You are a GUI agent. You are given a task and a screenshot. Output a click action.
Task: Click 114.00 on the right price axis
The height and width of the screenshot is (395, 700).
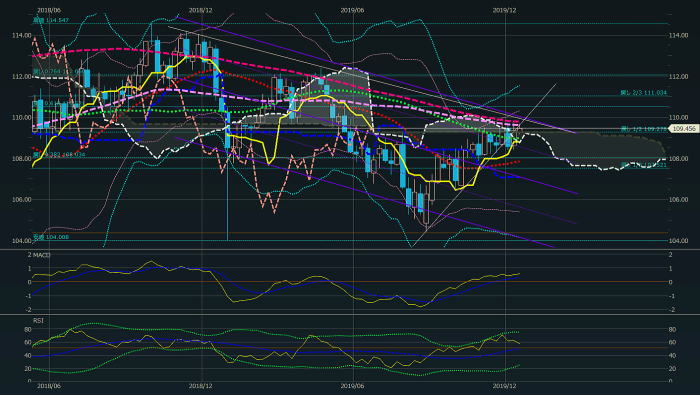pos(678,35)
